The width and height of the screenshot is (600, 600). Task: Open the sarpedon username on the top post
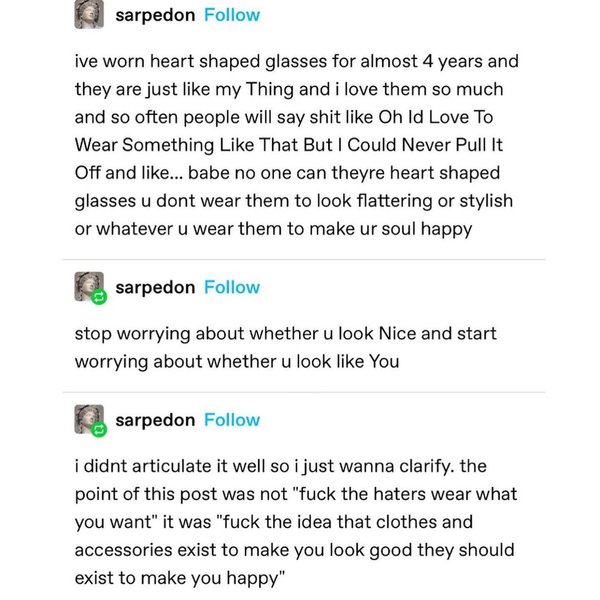(155, 15)
